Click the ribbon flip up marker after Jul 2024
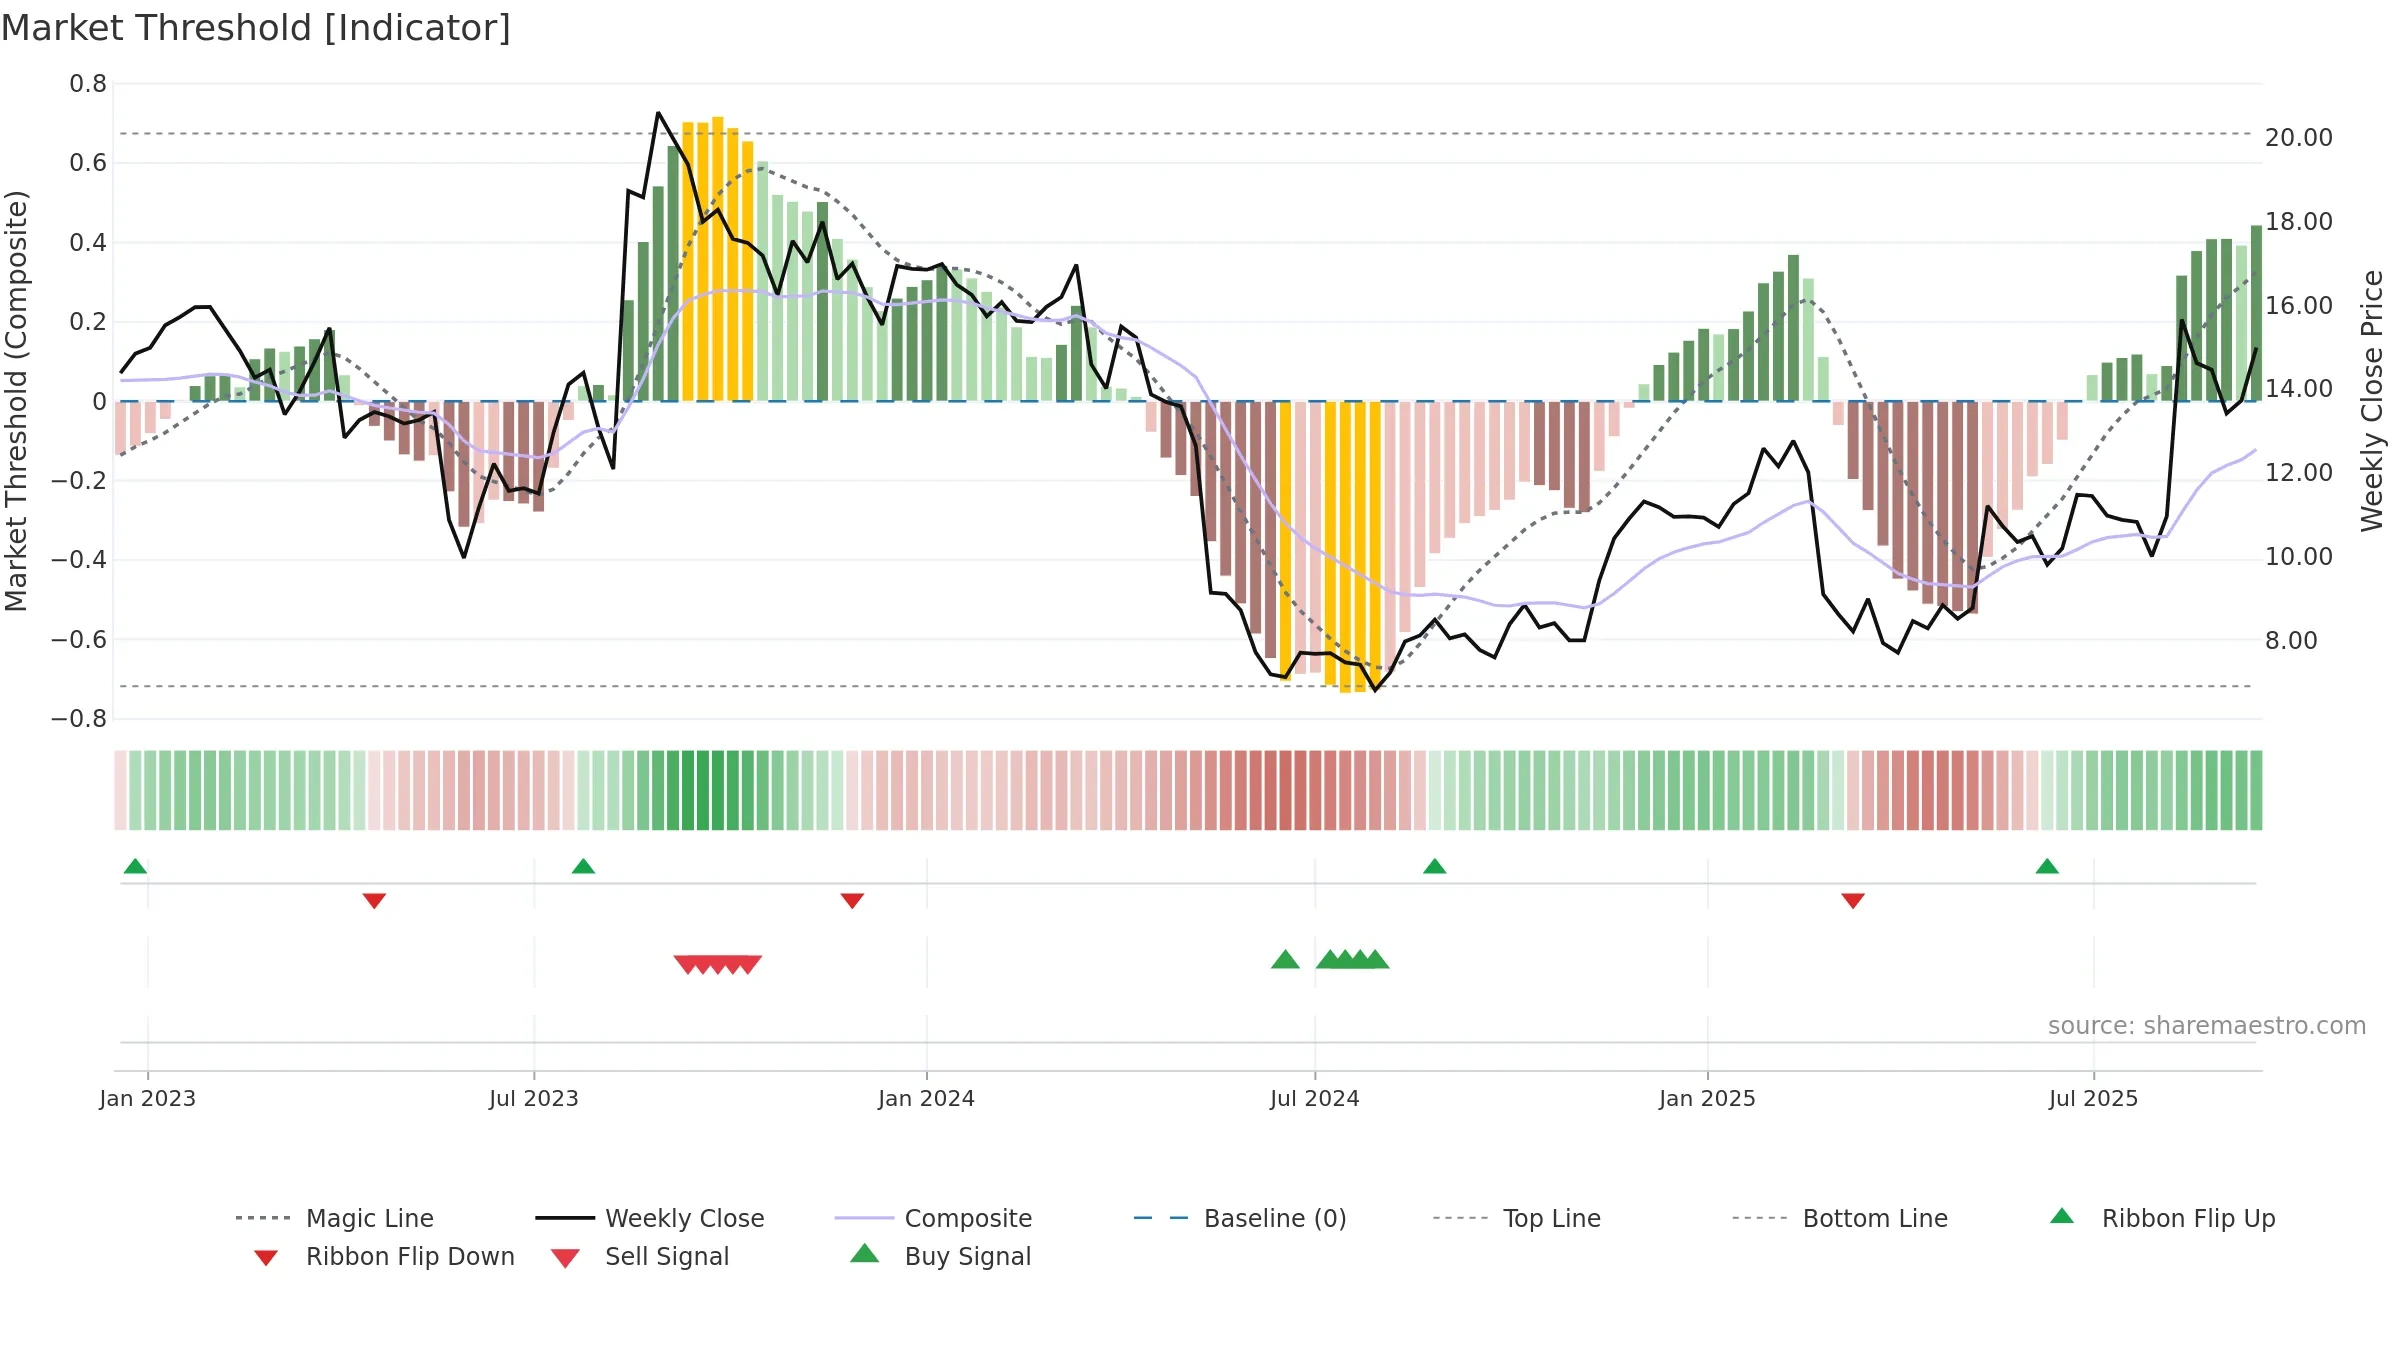Viewport: 2400px width, 1350px height. pos(1434,866)
